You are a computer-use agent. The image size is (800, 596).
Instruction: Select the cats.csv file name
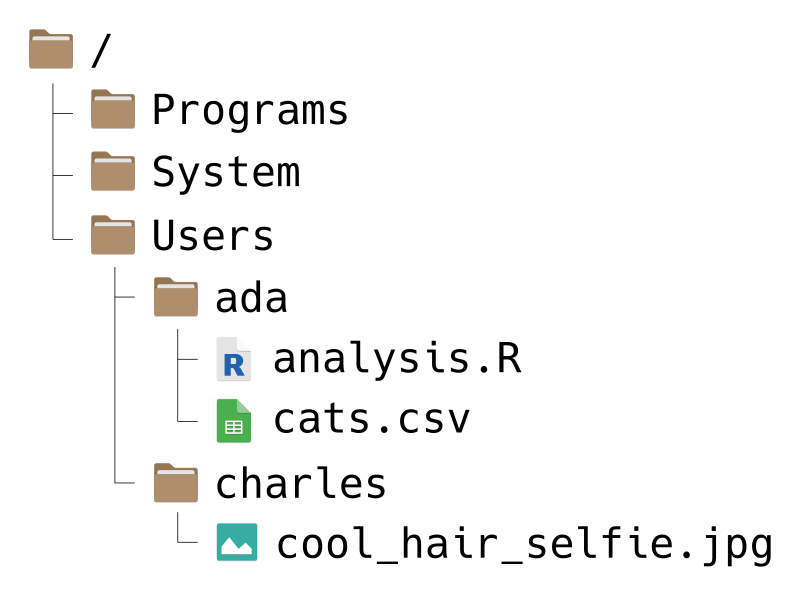point(372,420)
